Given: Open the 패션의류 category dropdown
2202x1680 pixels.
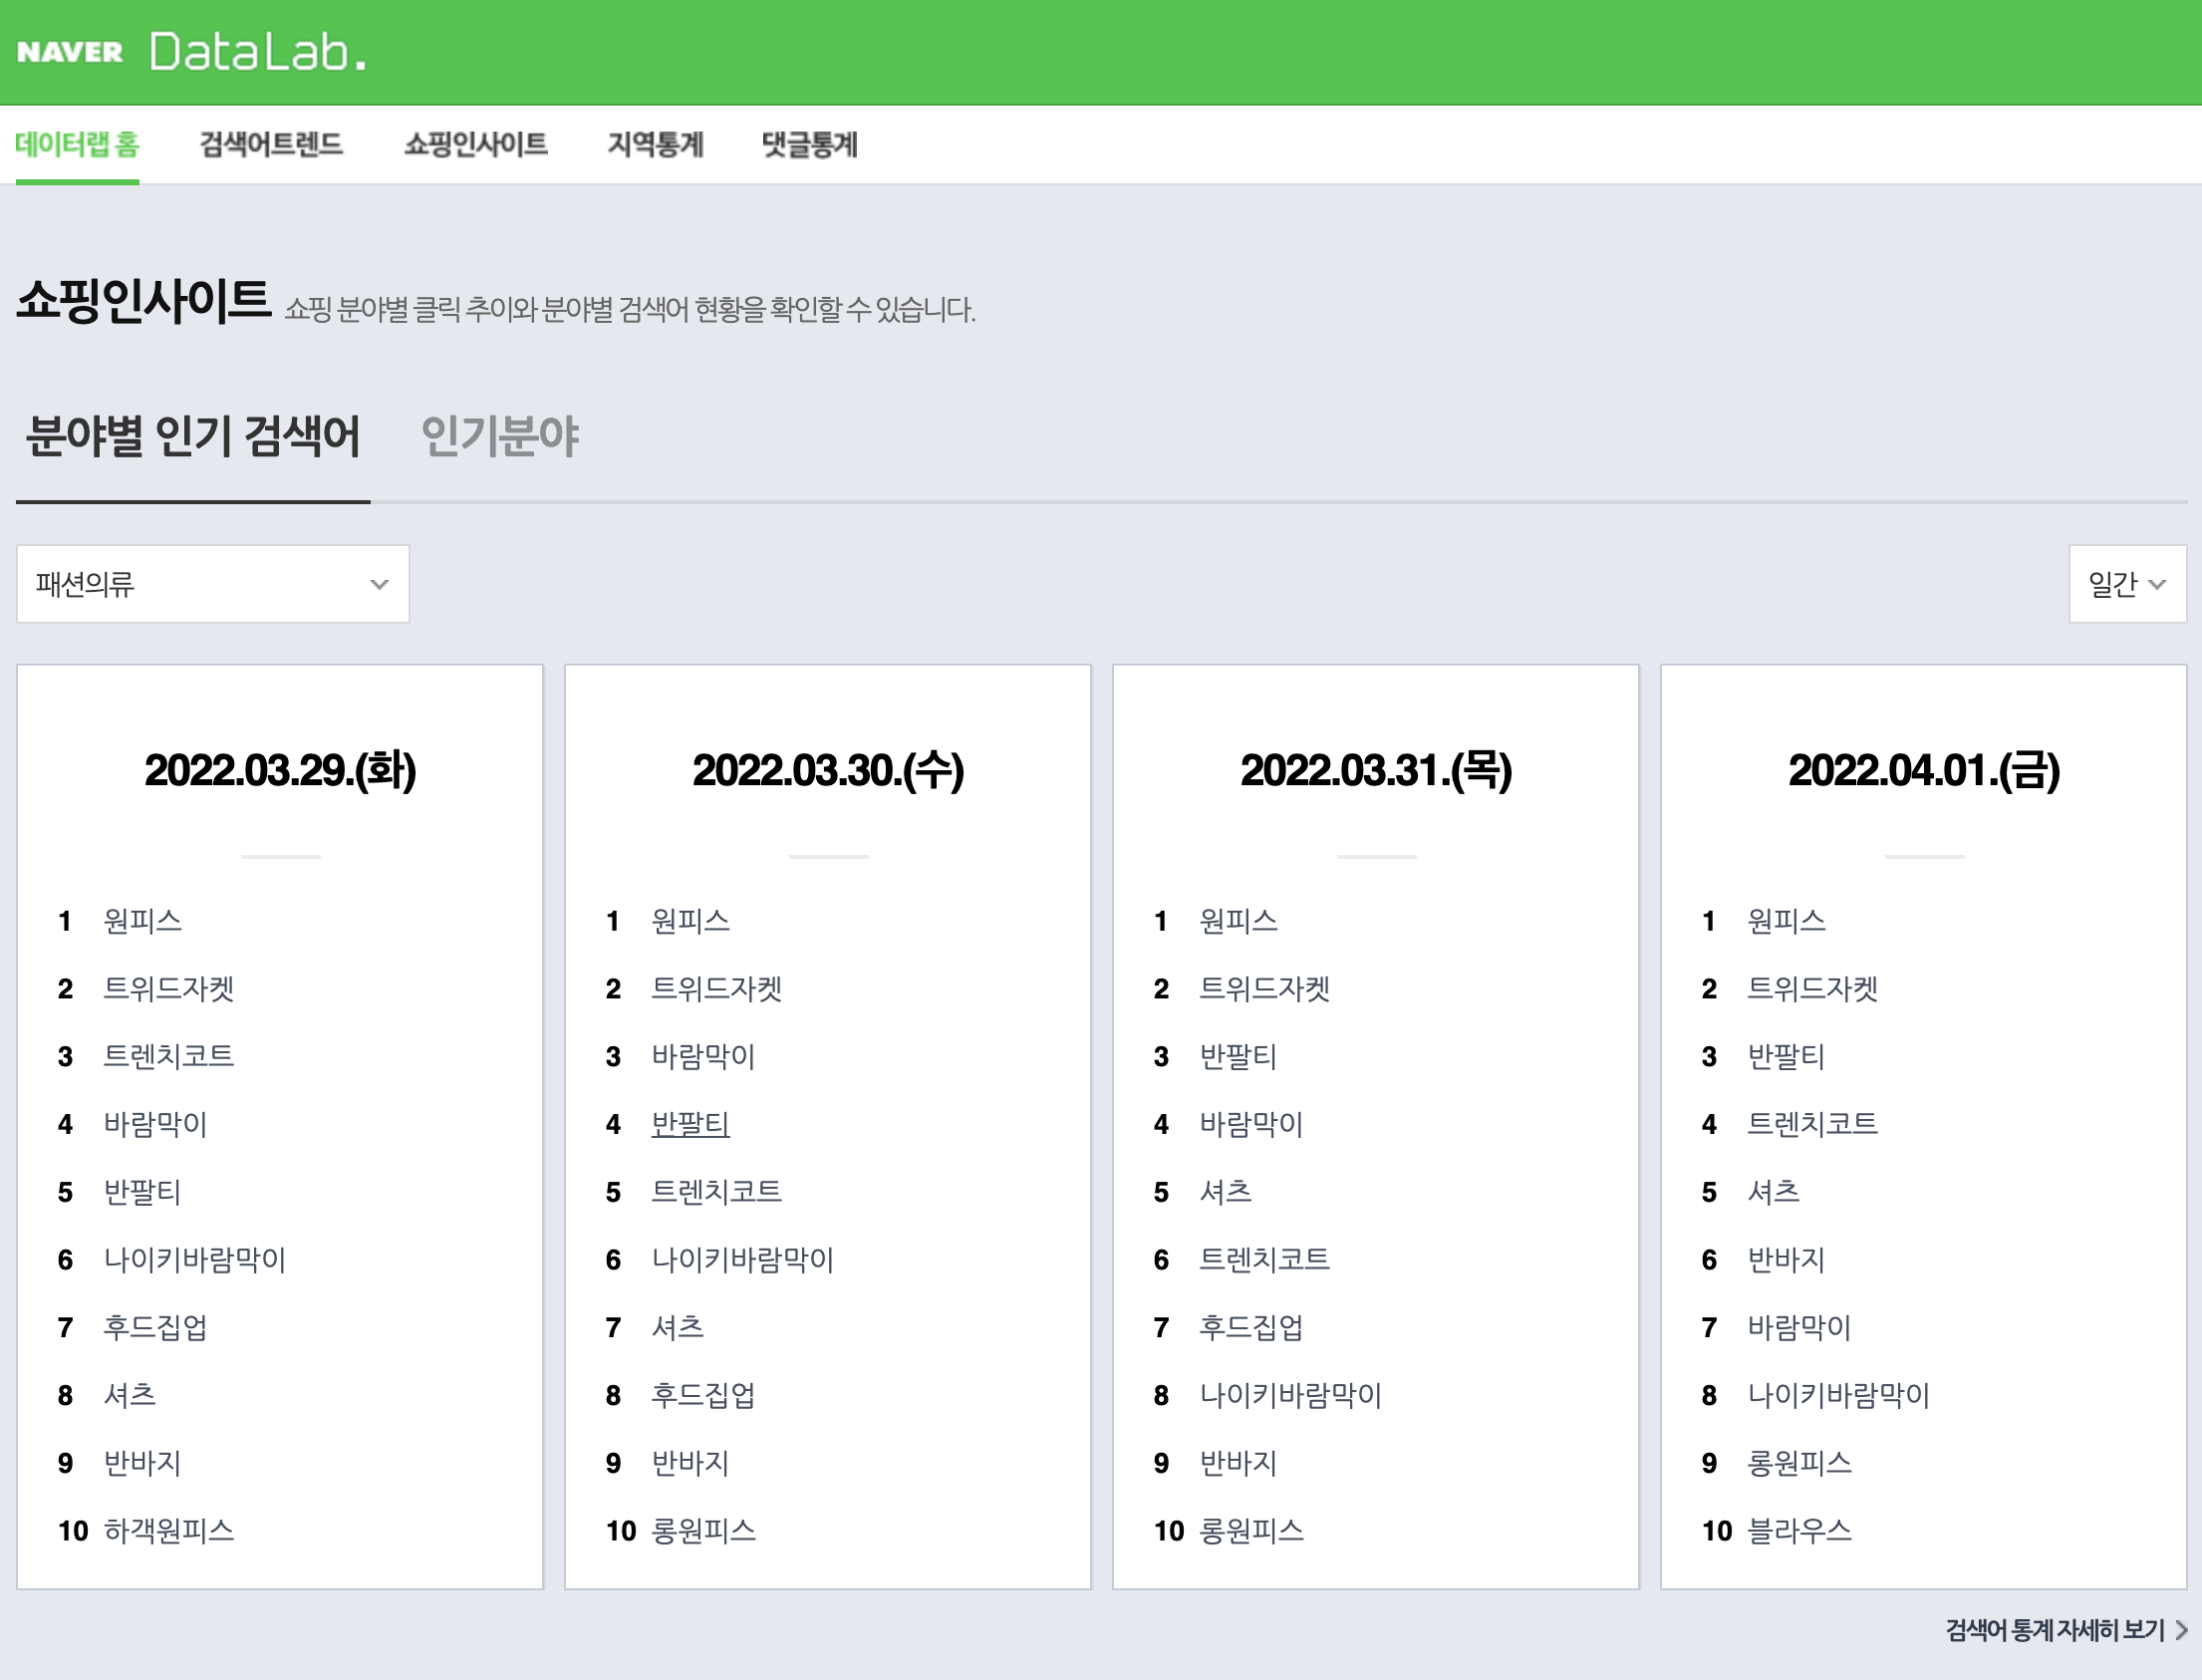Looking at the screenshot, I should 212,584.
